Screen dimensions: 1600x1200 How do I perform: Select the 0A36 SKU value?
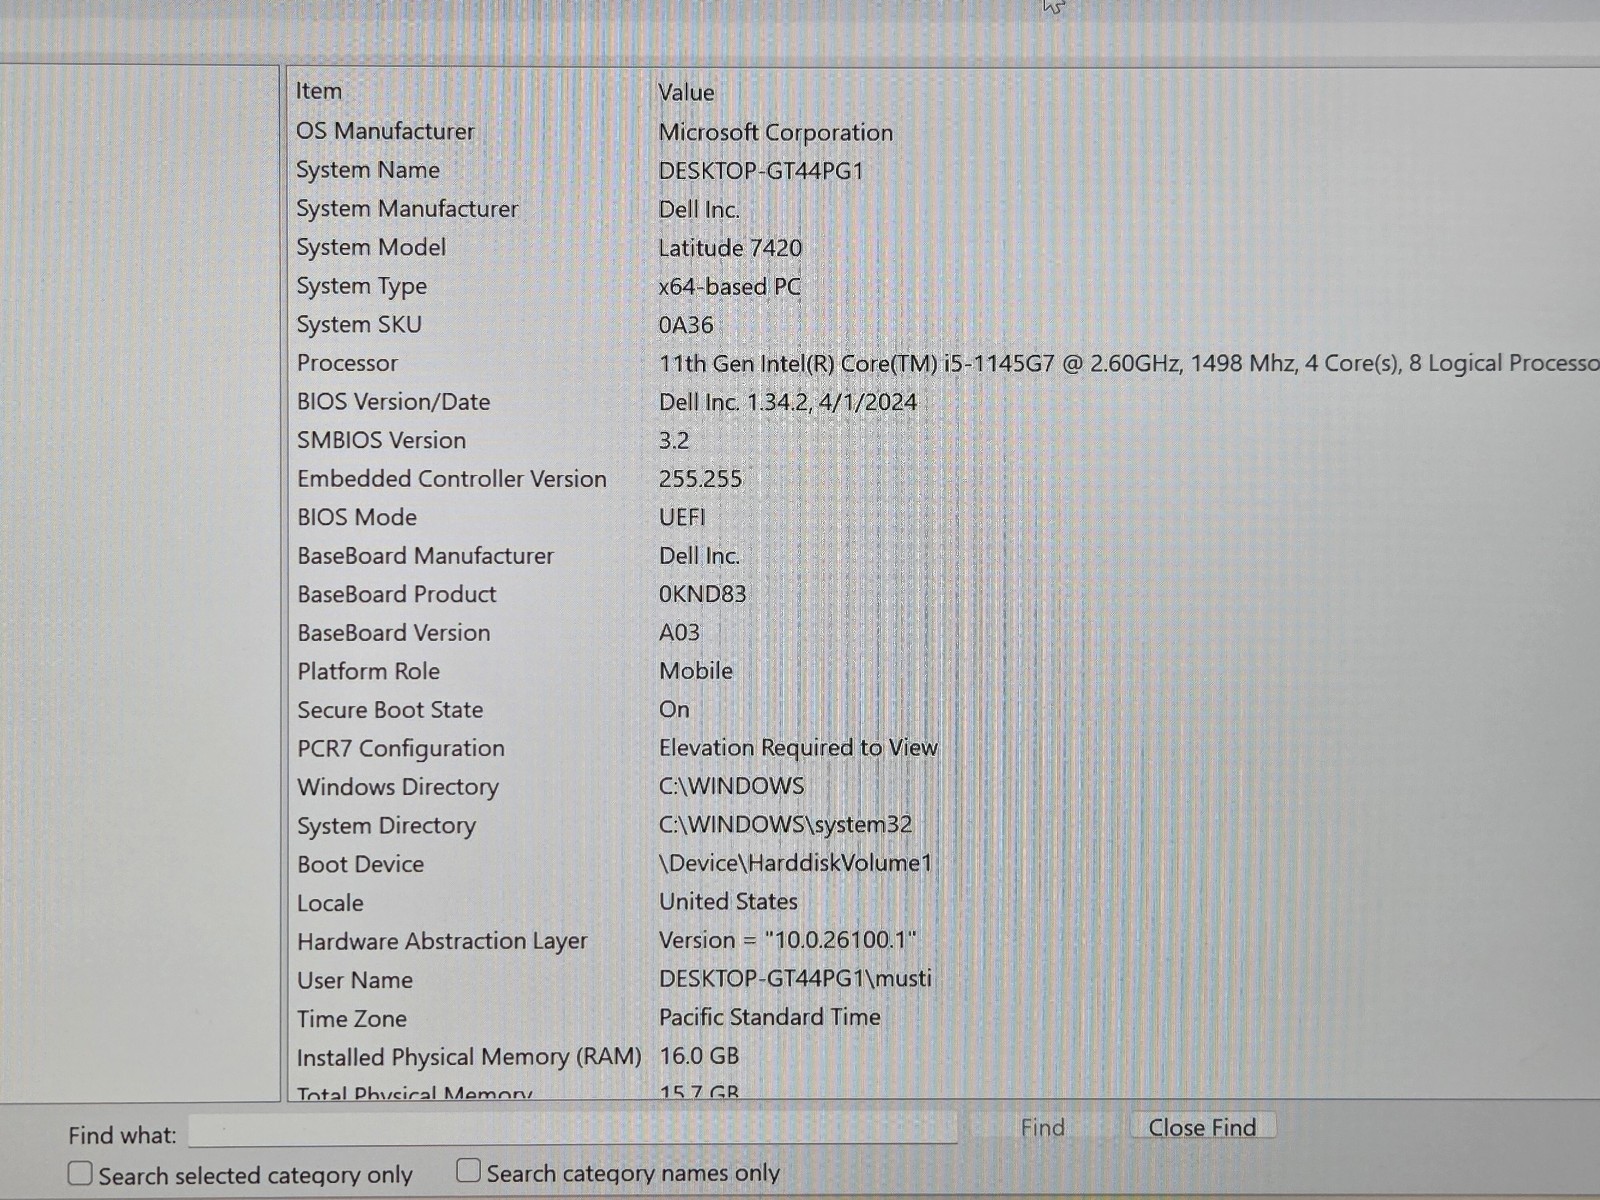(x=686, y=325)
